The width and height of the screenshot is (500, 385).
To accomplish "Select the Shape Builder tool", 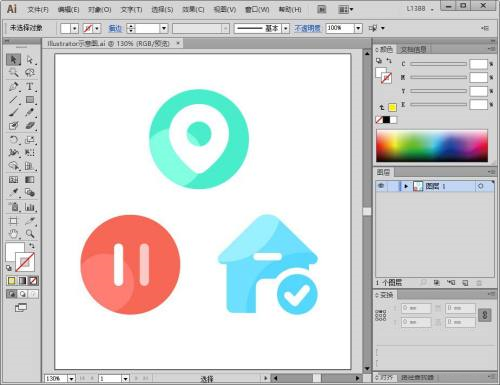I will coord(13,166).
